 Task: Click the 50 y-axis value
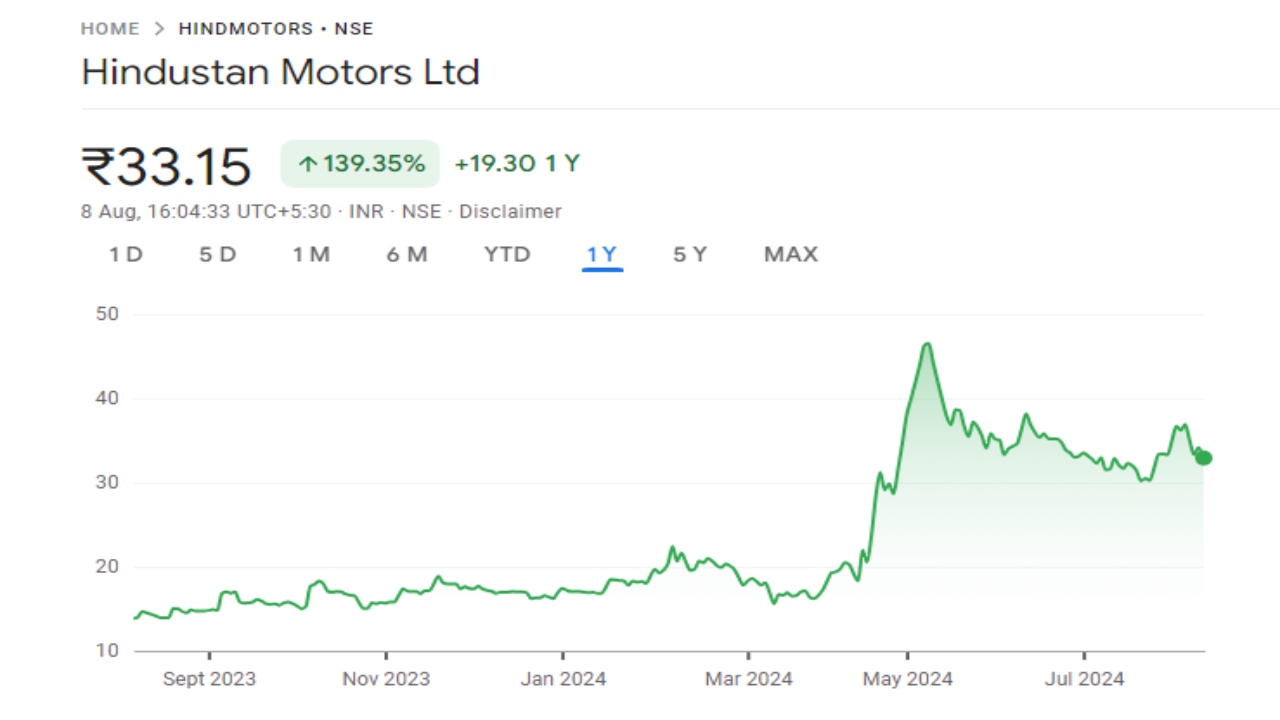pyautogui.click(x=107, y=314)
